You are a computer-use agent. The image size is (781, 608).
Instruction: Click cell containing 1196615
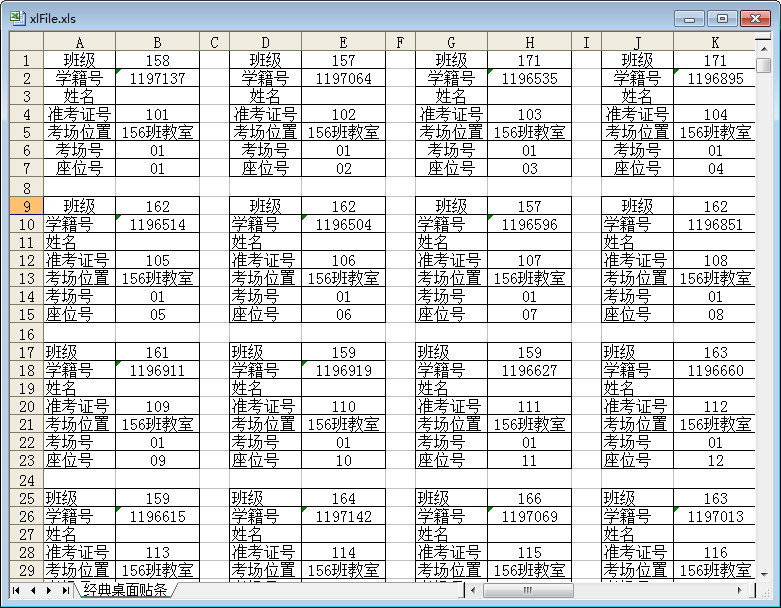tap(157, 516)
